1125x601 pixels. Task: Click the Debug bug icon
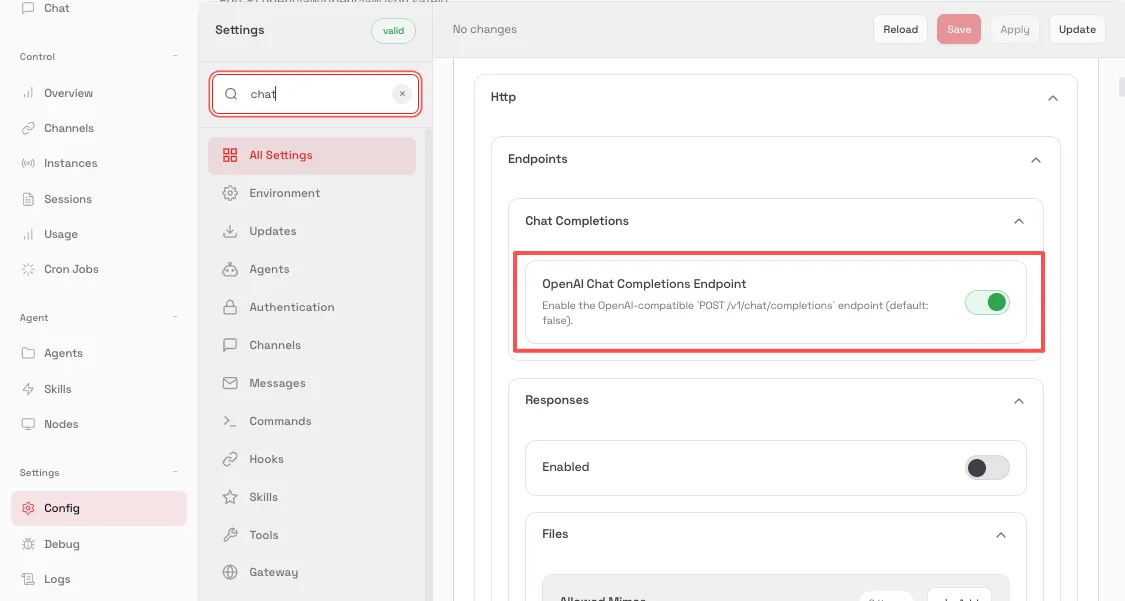point(28,544)
